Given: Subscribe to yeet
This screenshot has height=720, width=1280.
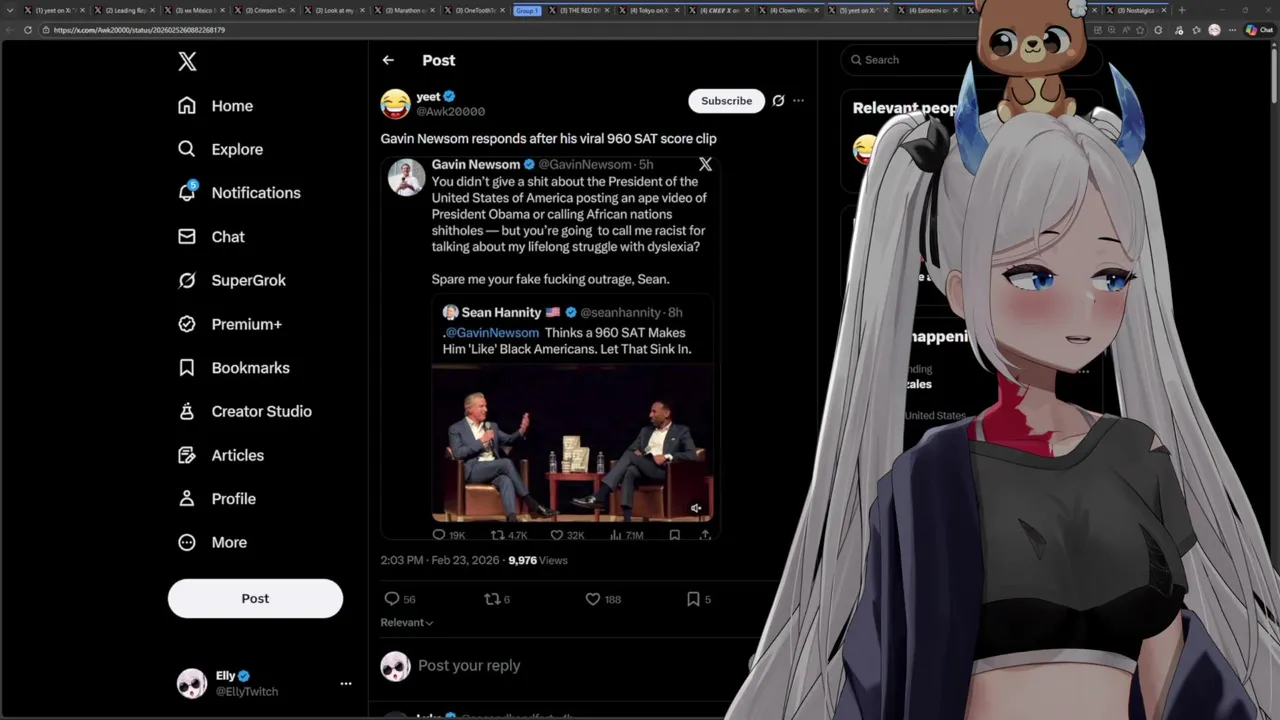Looking at the screenshot, I should [x=726, y=101].
